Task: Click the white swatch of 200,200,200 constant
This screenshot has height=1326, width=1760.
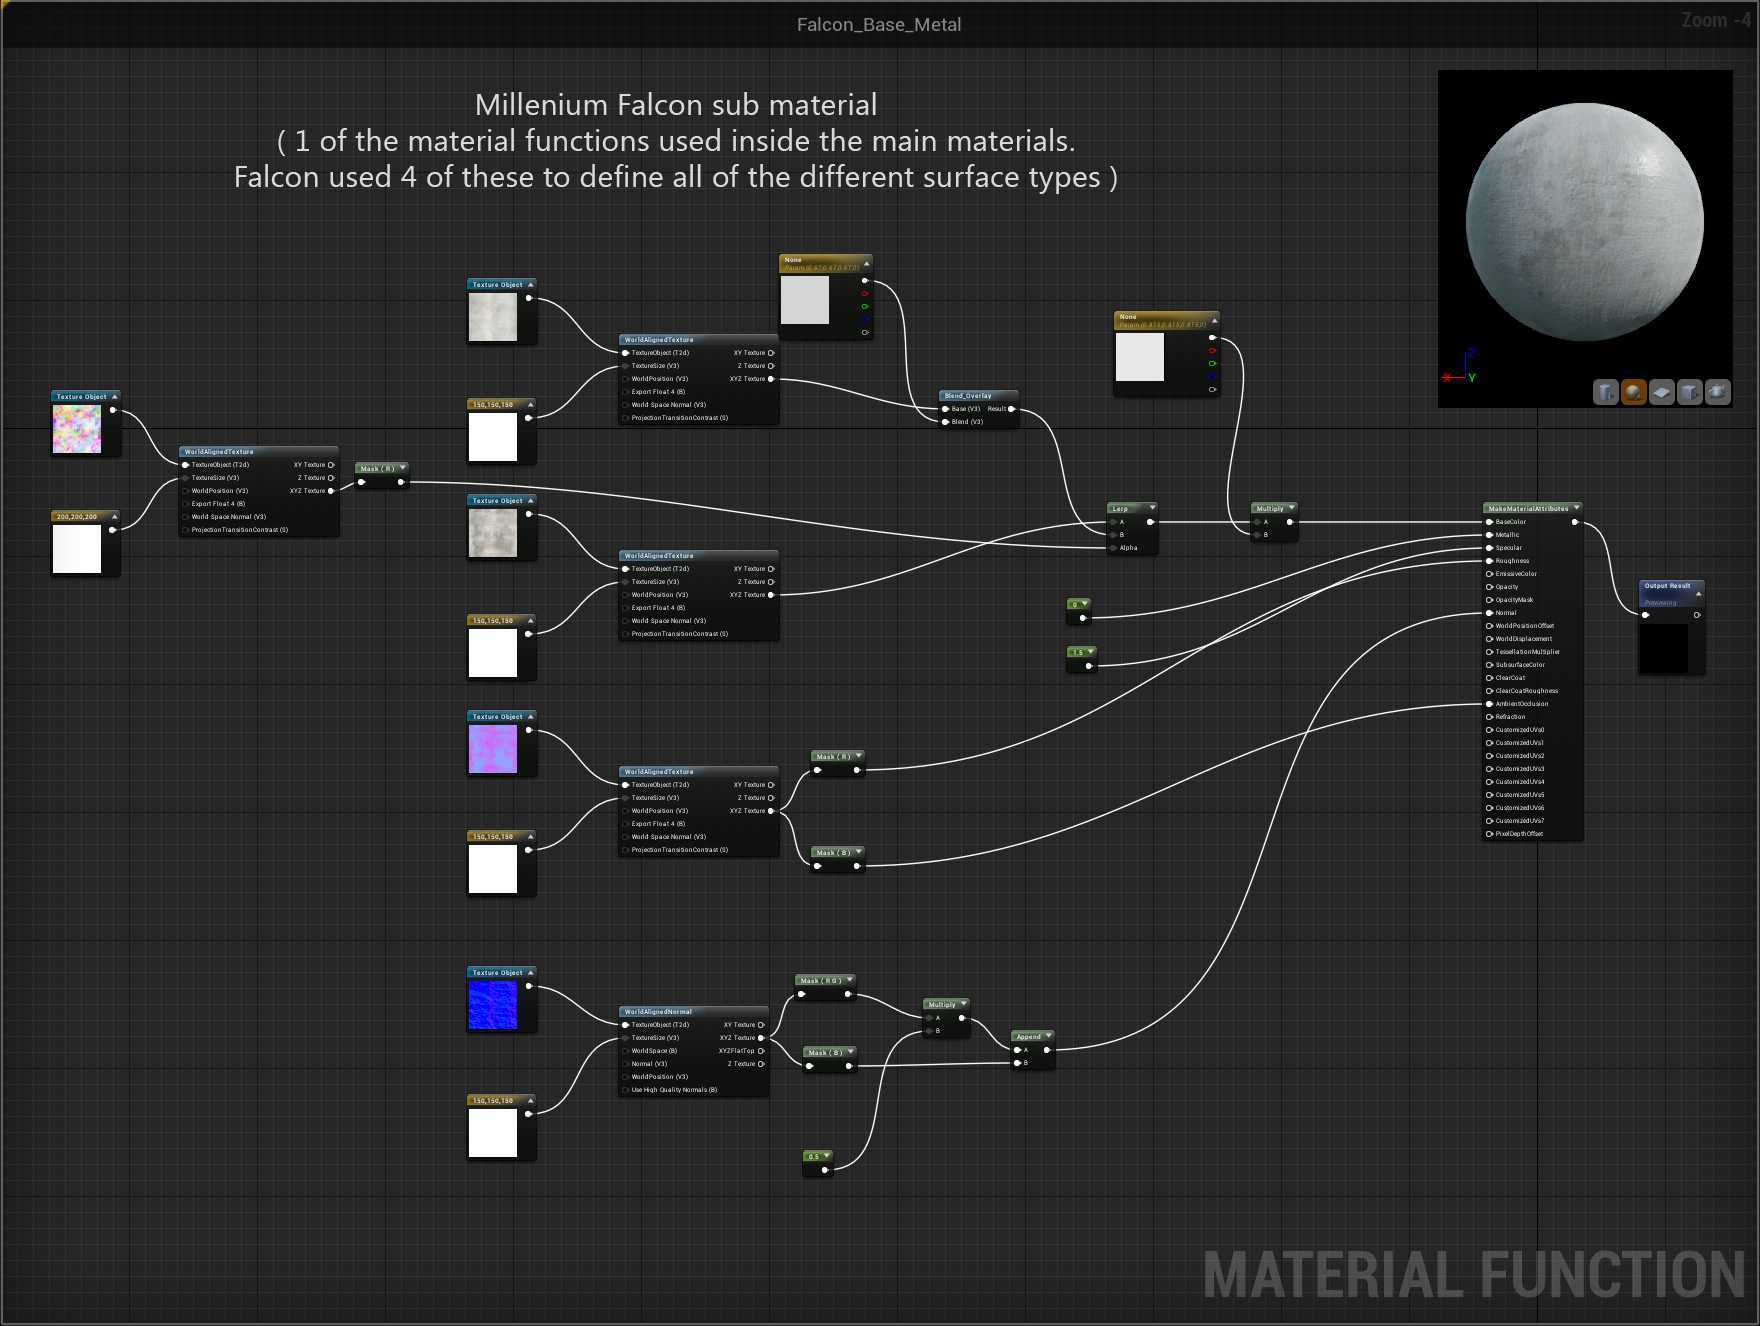Action: (77, 549)
